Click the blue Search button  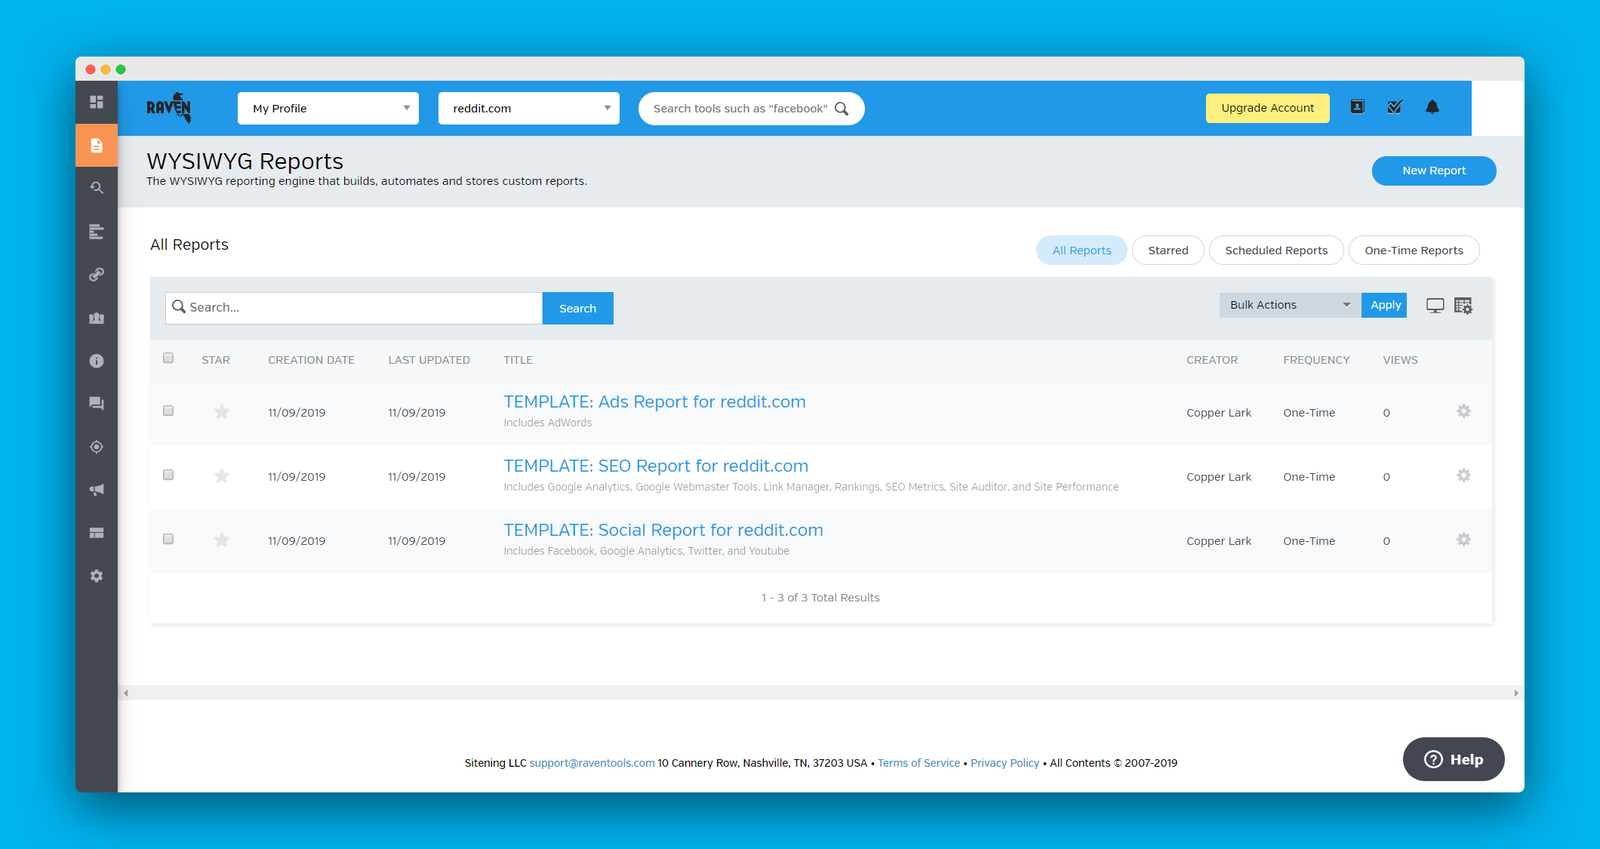(578, 308)
